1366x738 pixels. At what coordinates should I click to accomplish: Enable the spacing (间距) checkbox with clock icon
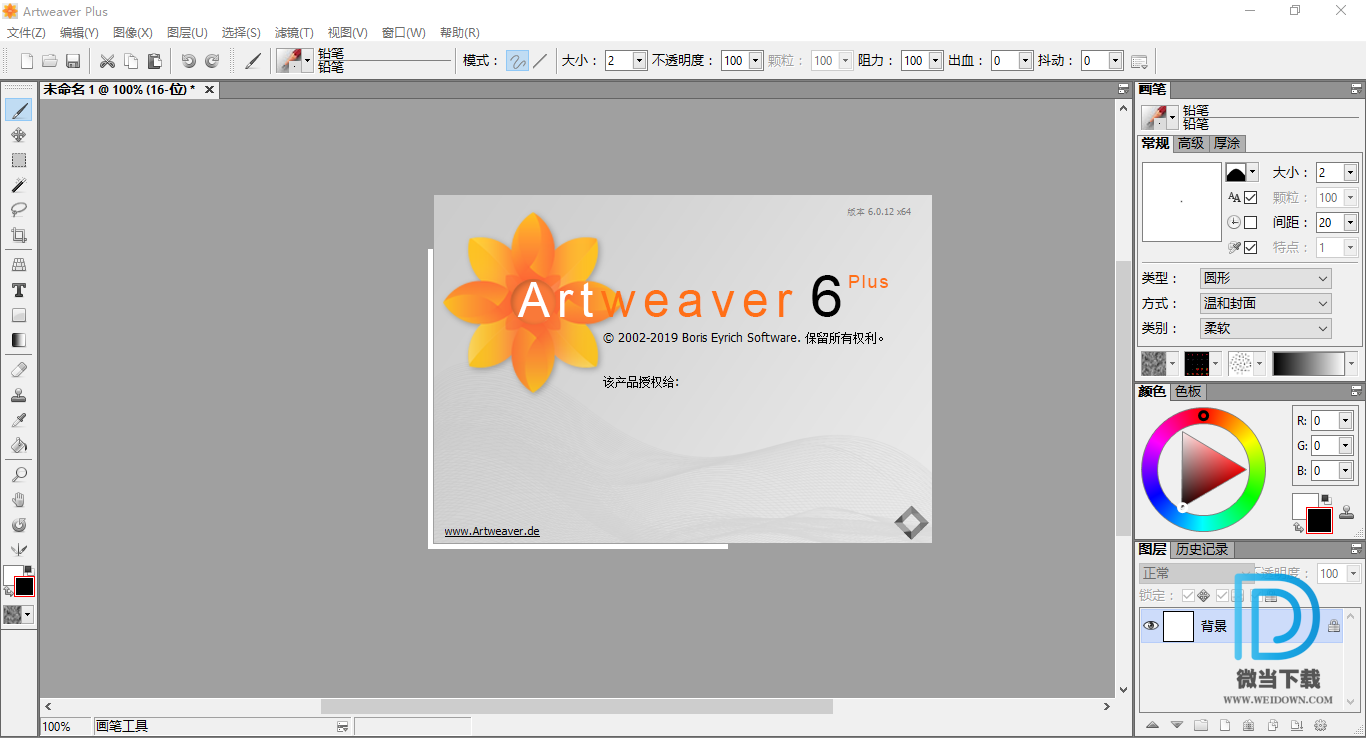pyautogui.click(x=1250, y=223)
